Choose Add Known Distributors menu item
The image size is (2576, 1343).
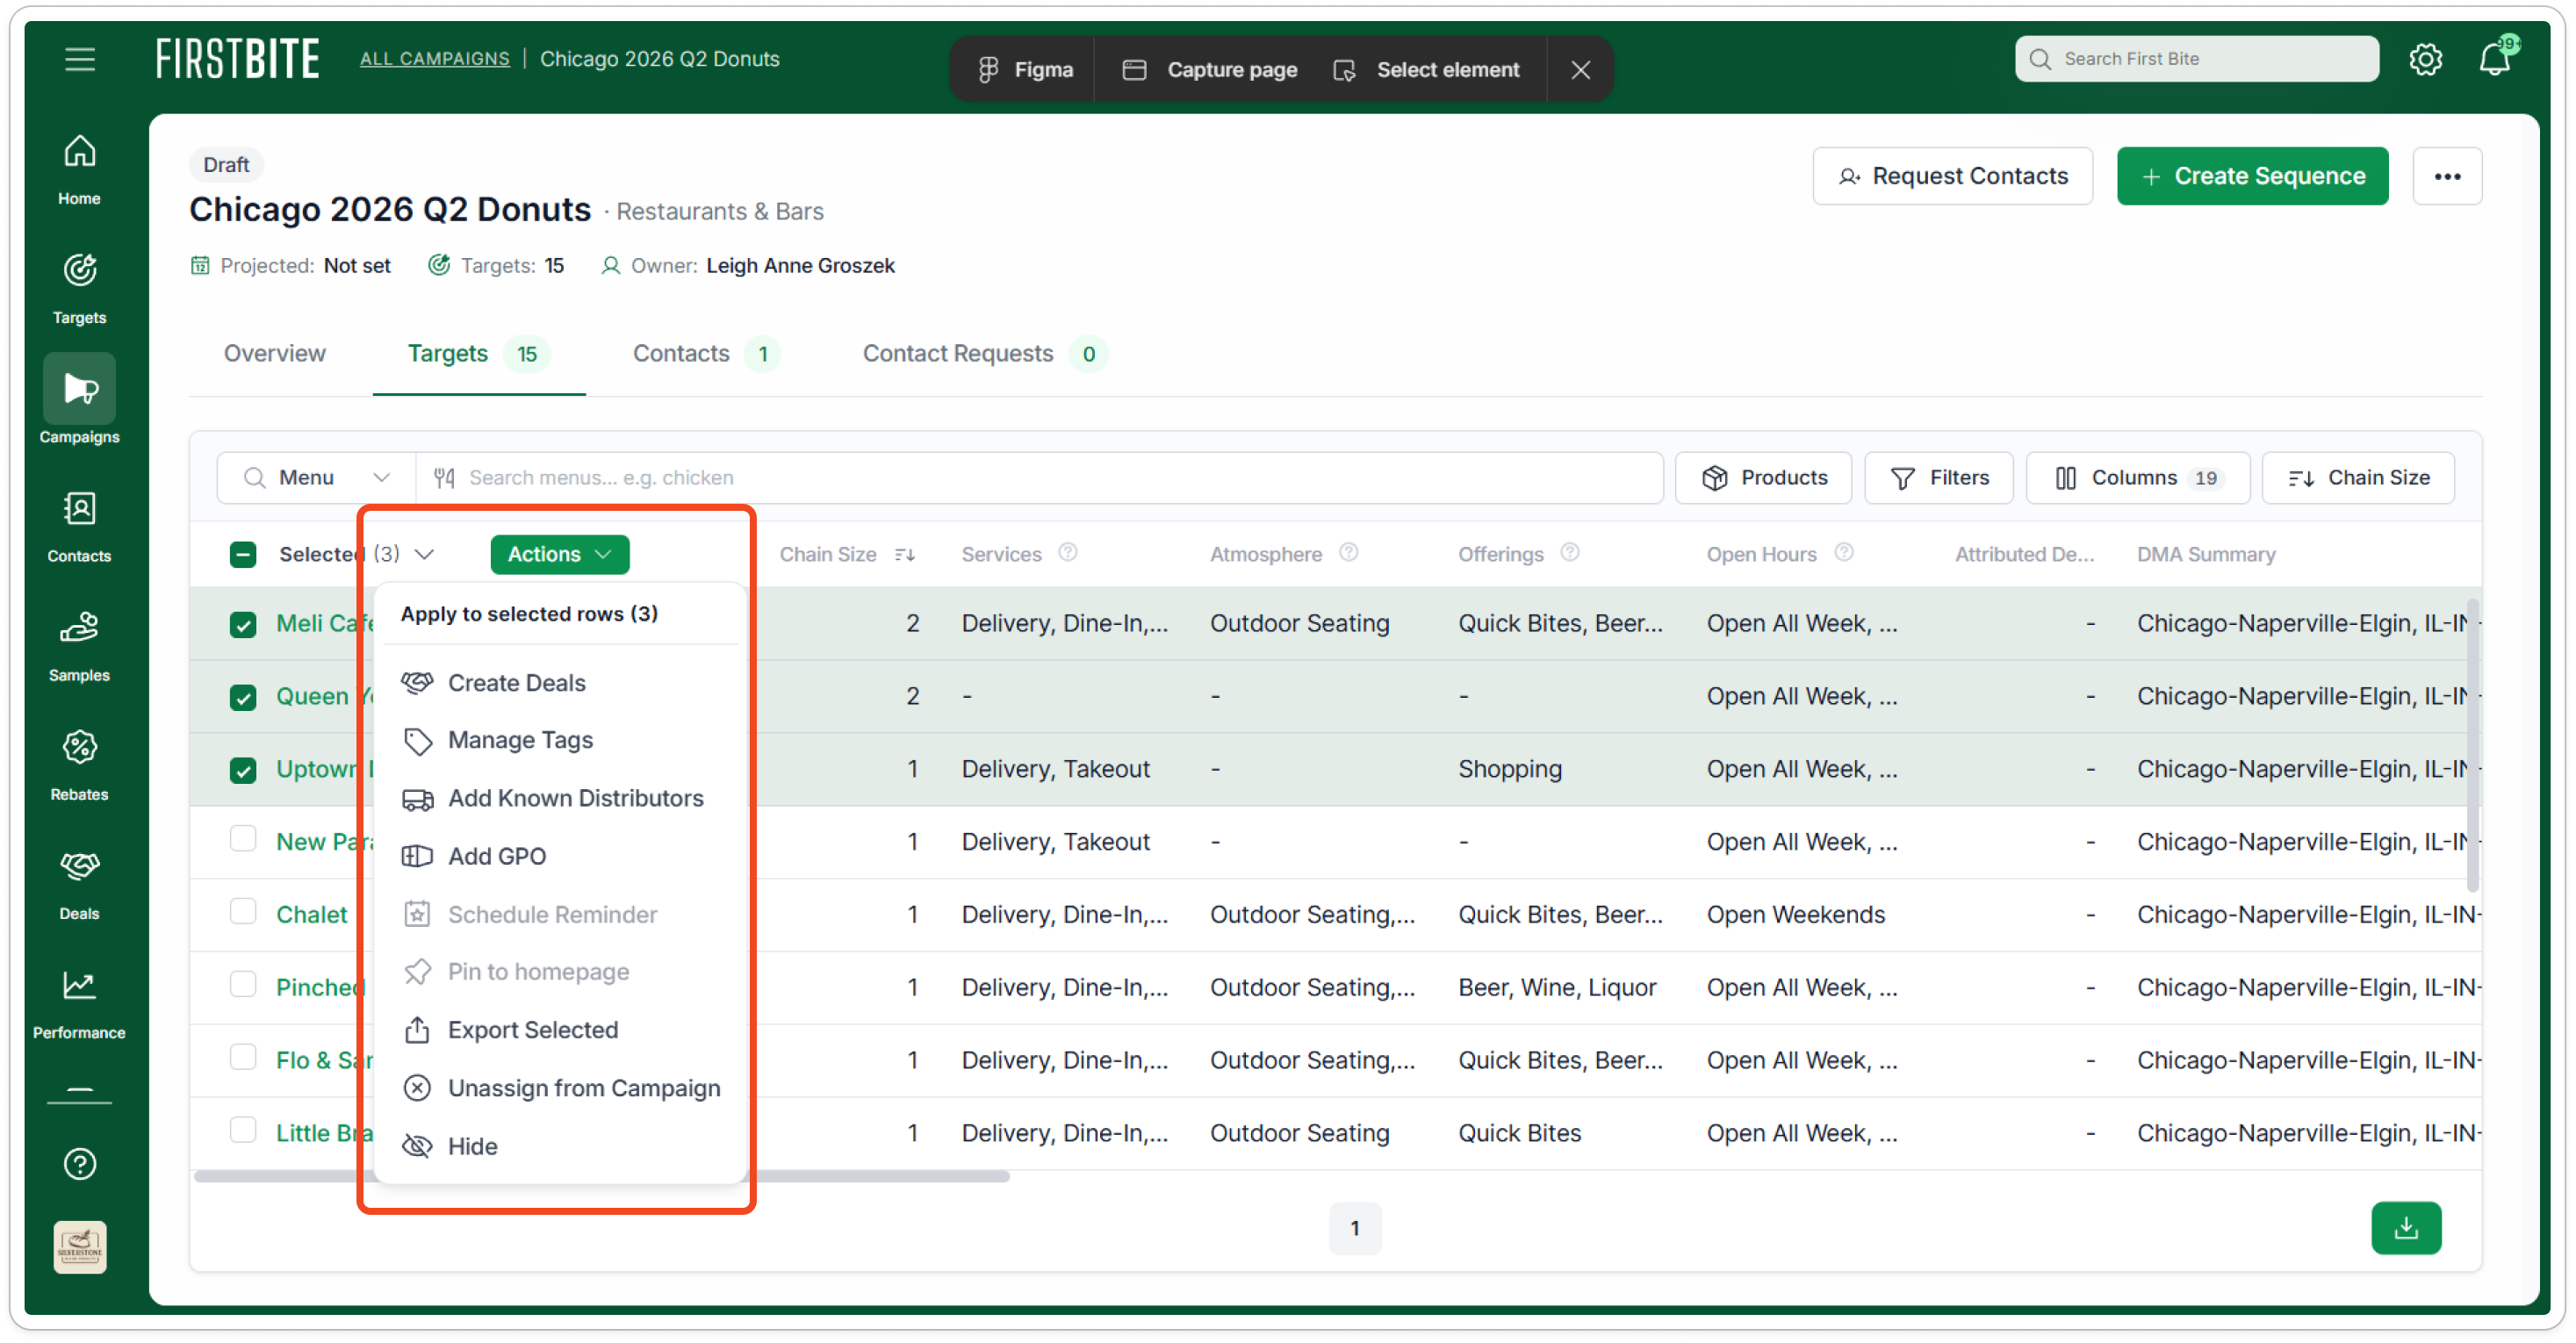tap(559, 798)
